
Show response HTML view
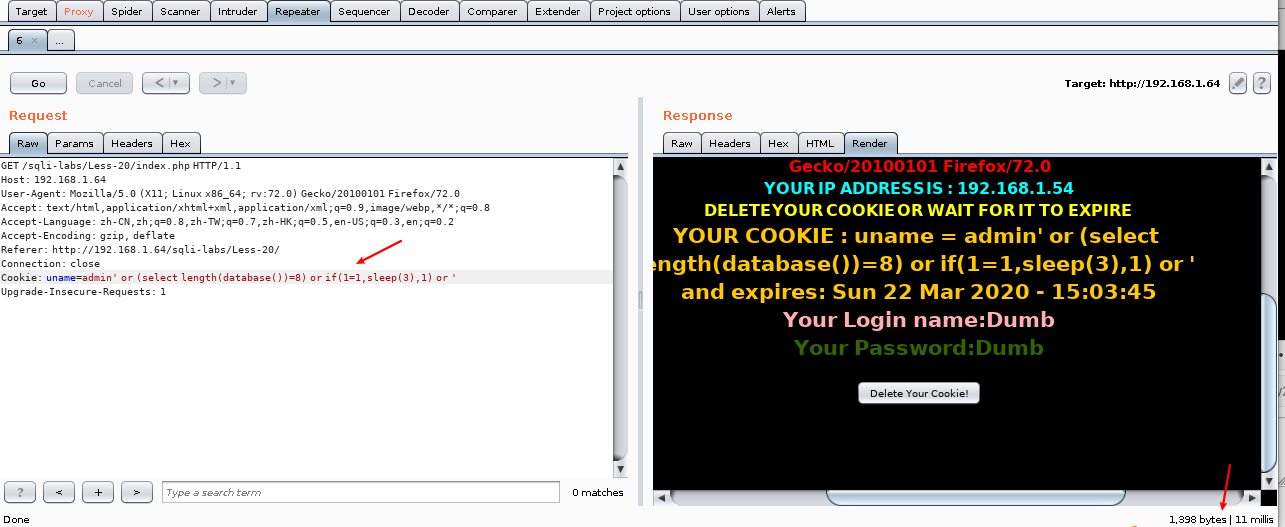point(821,143)
